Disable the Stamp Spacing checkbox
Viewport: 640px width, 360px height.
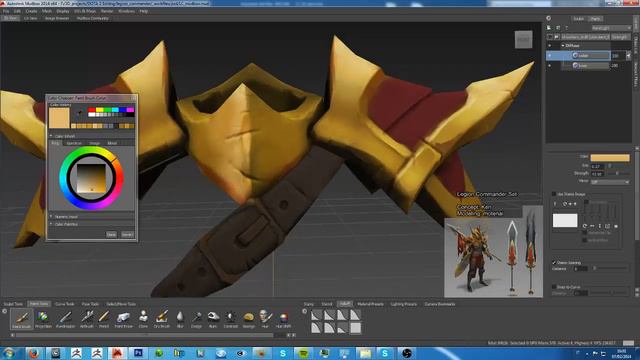point(554,262)
